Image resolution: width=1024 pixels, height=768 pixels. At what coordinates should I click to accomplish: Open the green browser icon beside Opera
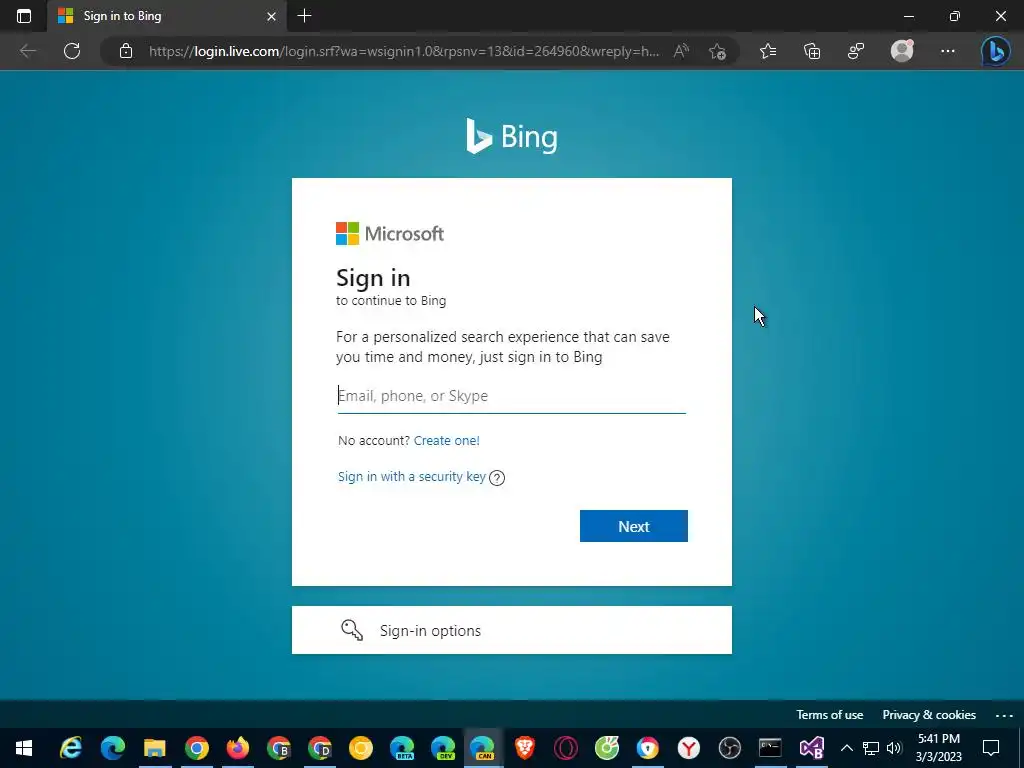point(607,748)
